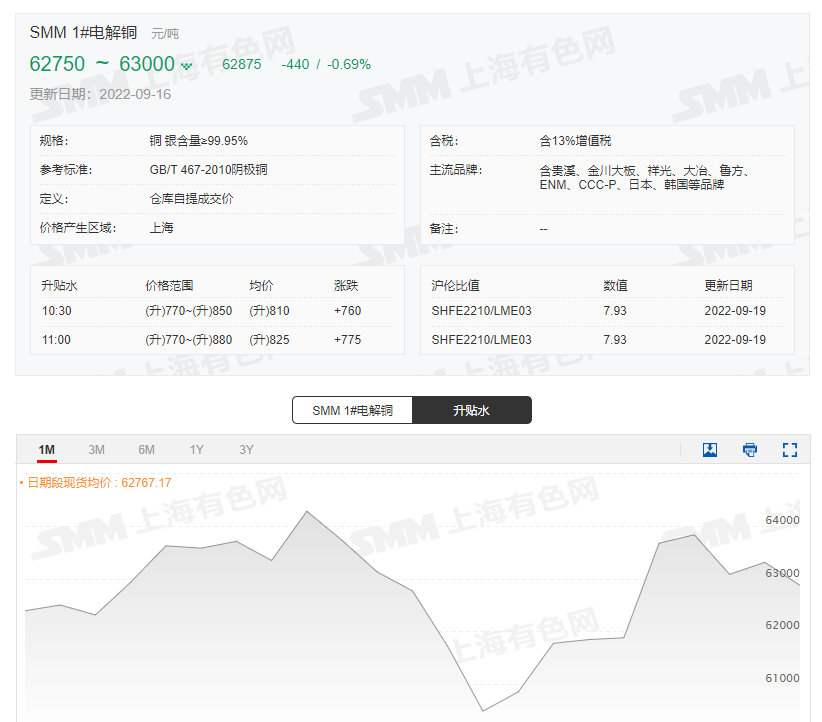
Task: Print the price chart icon
Action: point(750,449)
